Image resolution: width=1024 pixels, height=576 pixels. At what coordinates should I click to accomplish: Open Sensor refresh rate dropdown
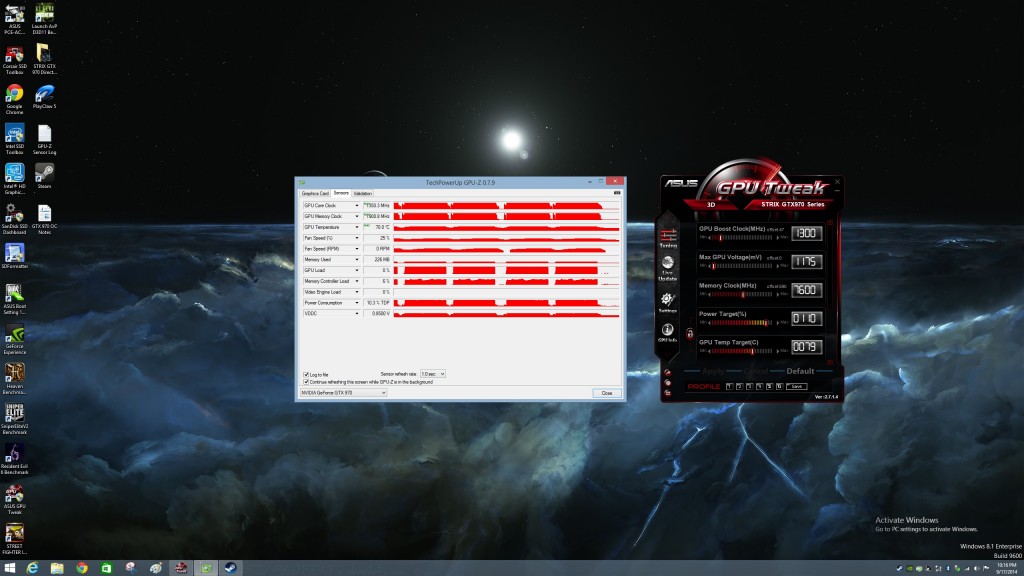click(432, 374)
